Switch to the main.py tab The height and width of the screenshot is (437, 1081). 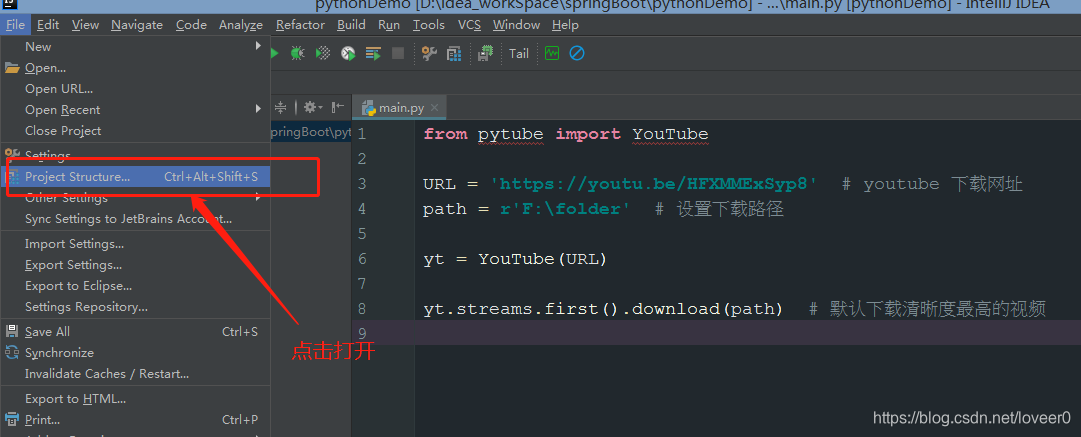tap(399, 108)
